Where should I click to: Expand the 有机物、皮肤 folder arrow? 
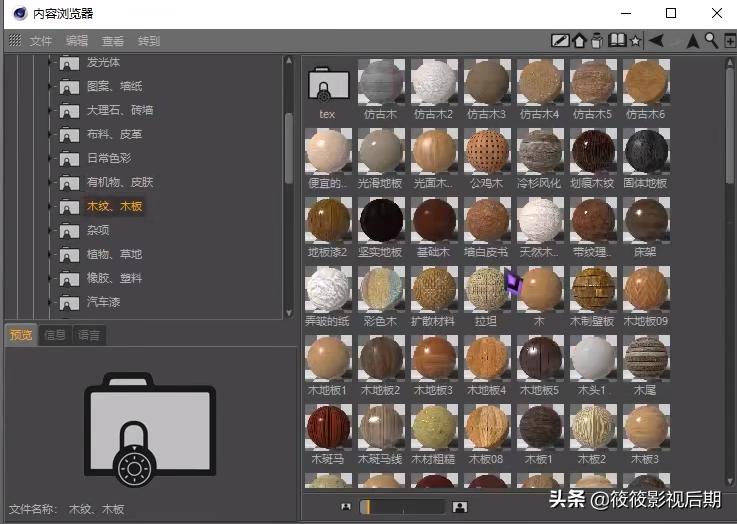pyautogui.click(x=50, y=182)
